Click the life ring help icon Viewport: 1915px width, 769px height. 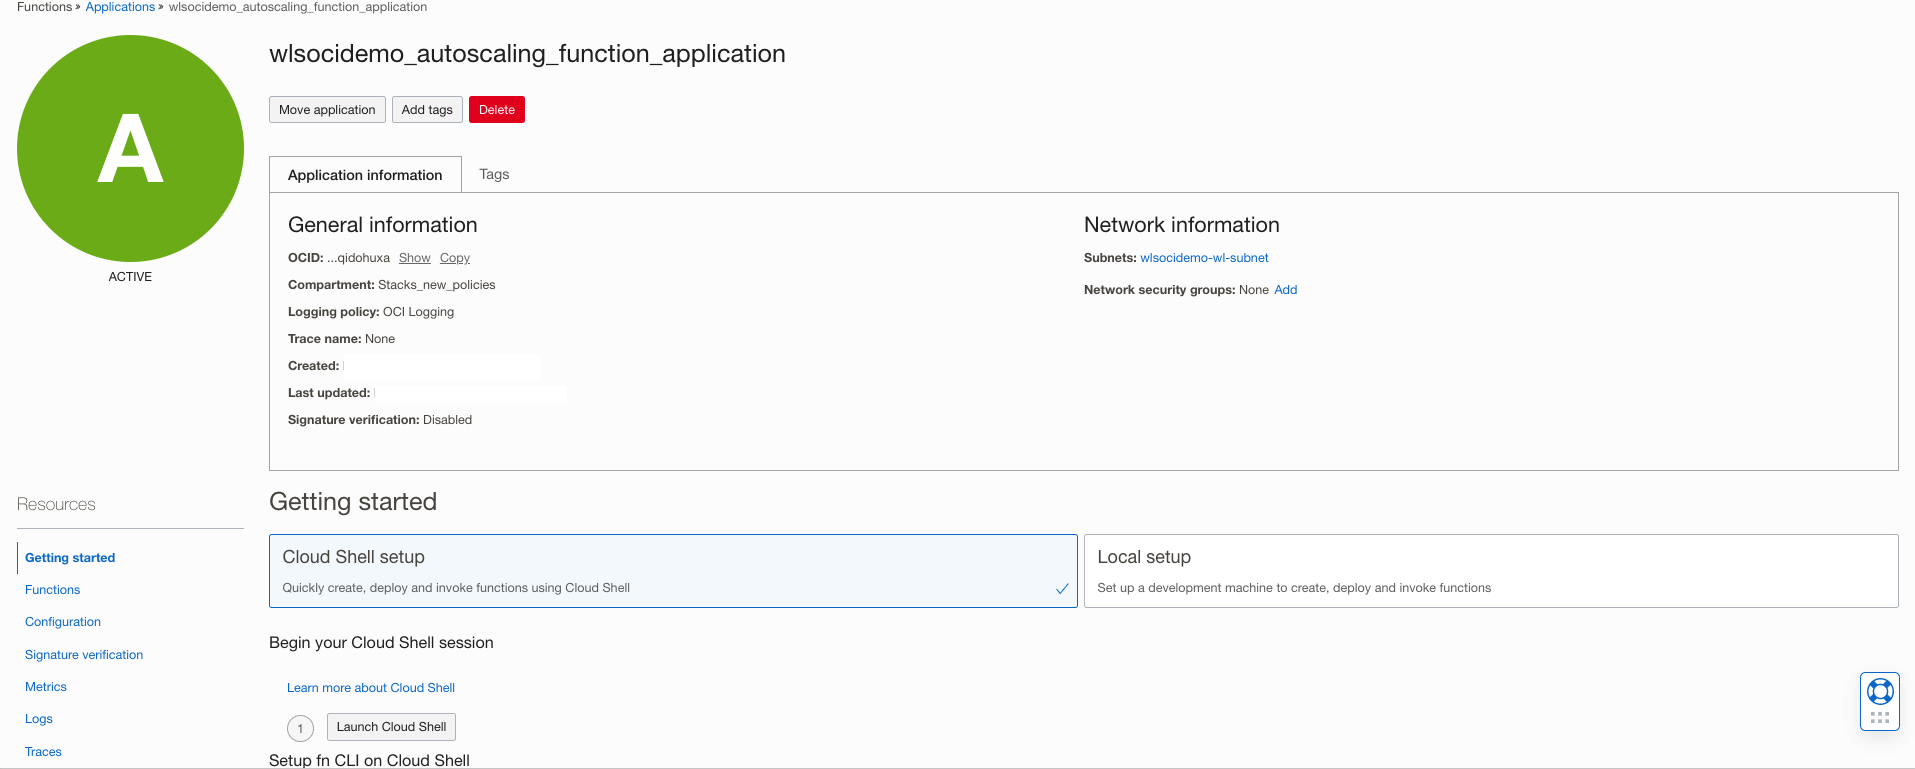[x=1880, y=691]
